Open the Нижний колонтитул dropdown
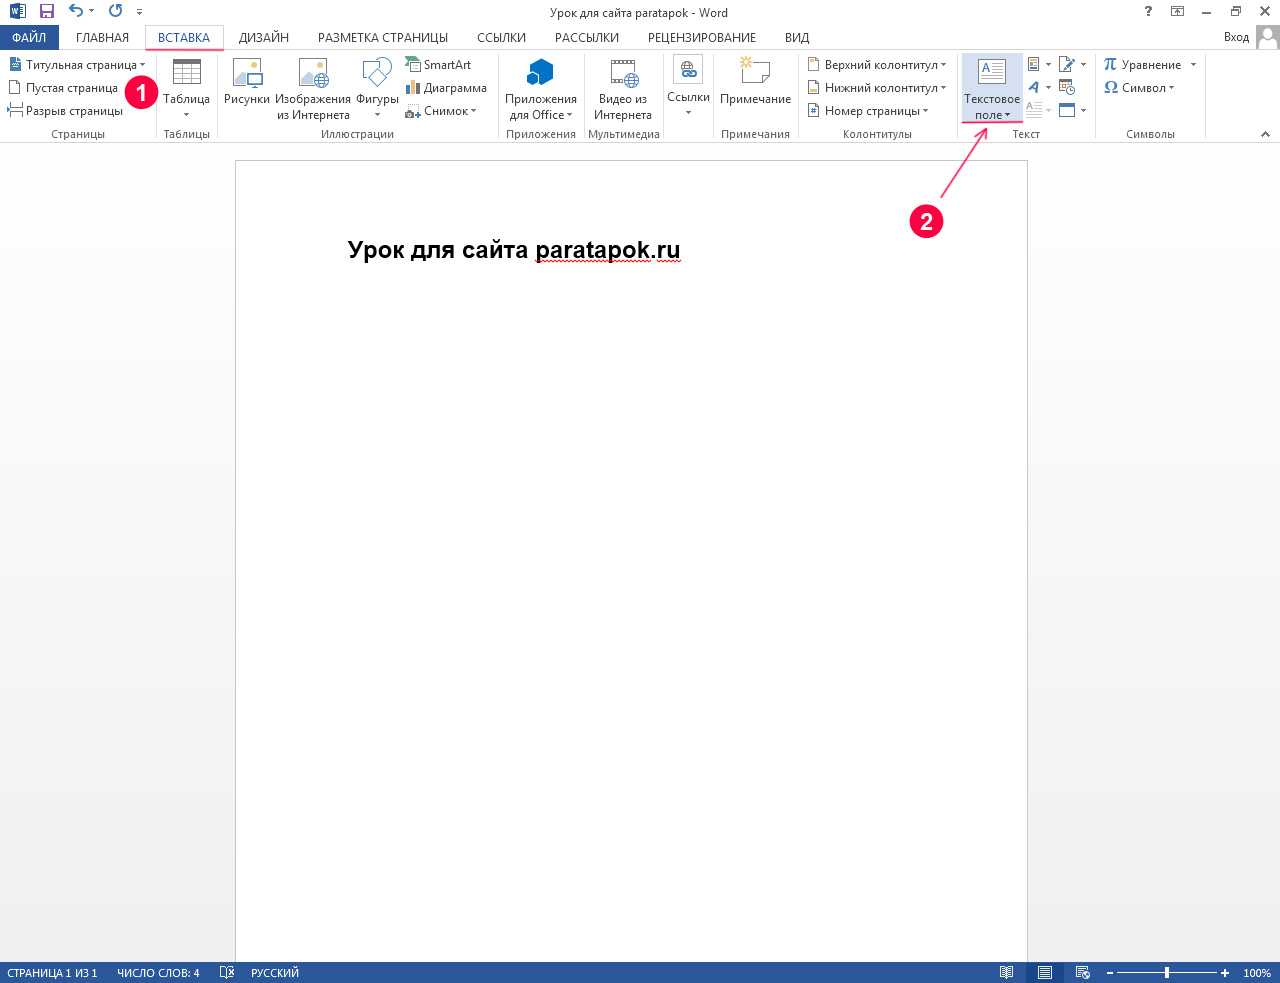Image resolution: width=1280 pixels, height=983 pixels. (877, 88)
